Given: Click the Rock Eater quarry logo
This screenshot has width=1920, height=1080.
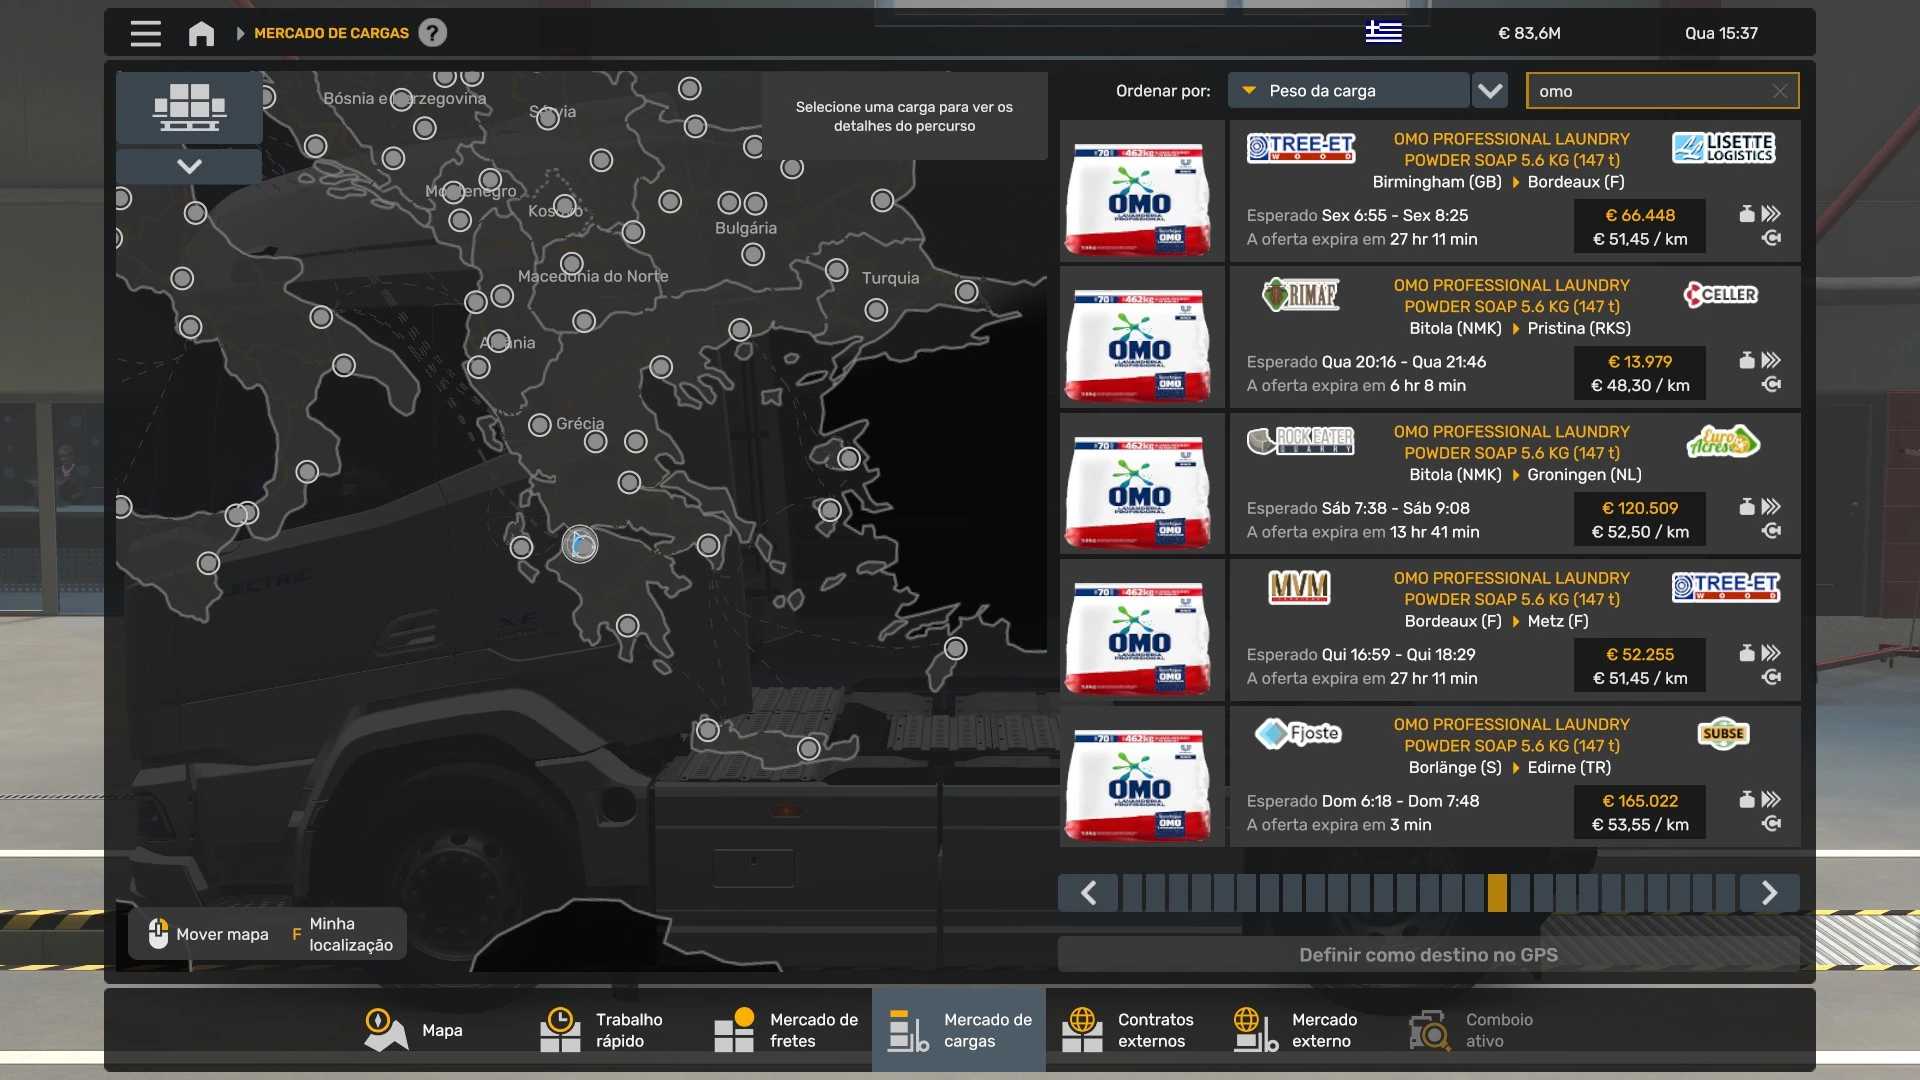Looking at the screenshot, I should coord(1300,440).
